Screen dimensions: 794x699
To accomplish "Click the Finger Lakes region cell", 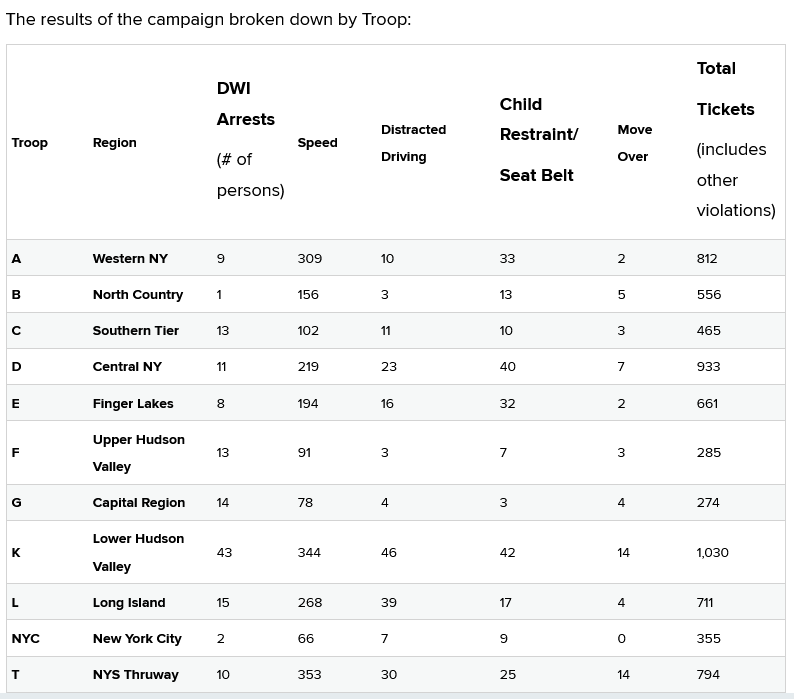I will pos(133,404).
